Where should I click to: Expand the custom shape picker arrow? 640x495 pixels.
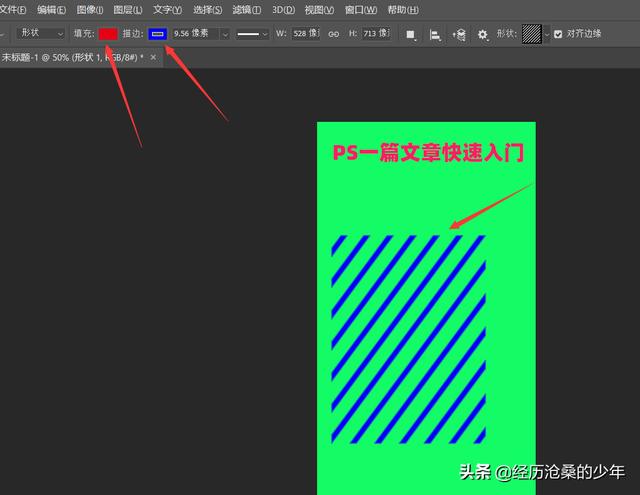(x=547, y=35)
